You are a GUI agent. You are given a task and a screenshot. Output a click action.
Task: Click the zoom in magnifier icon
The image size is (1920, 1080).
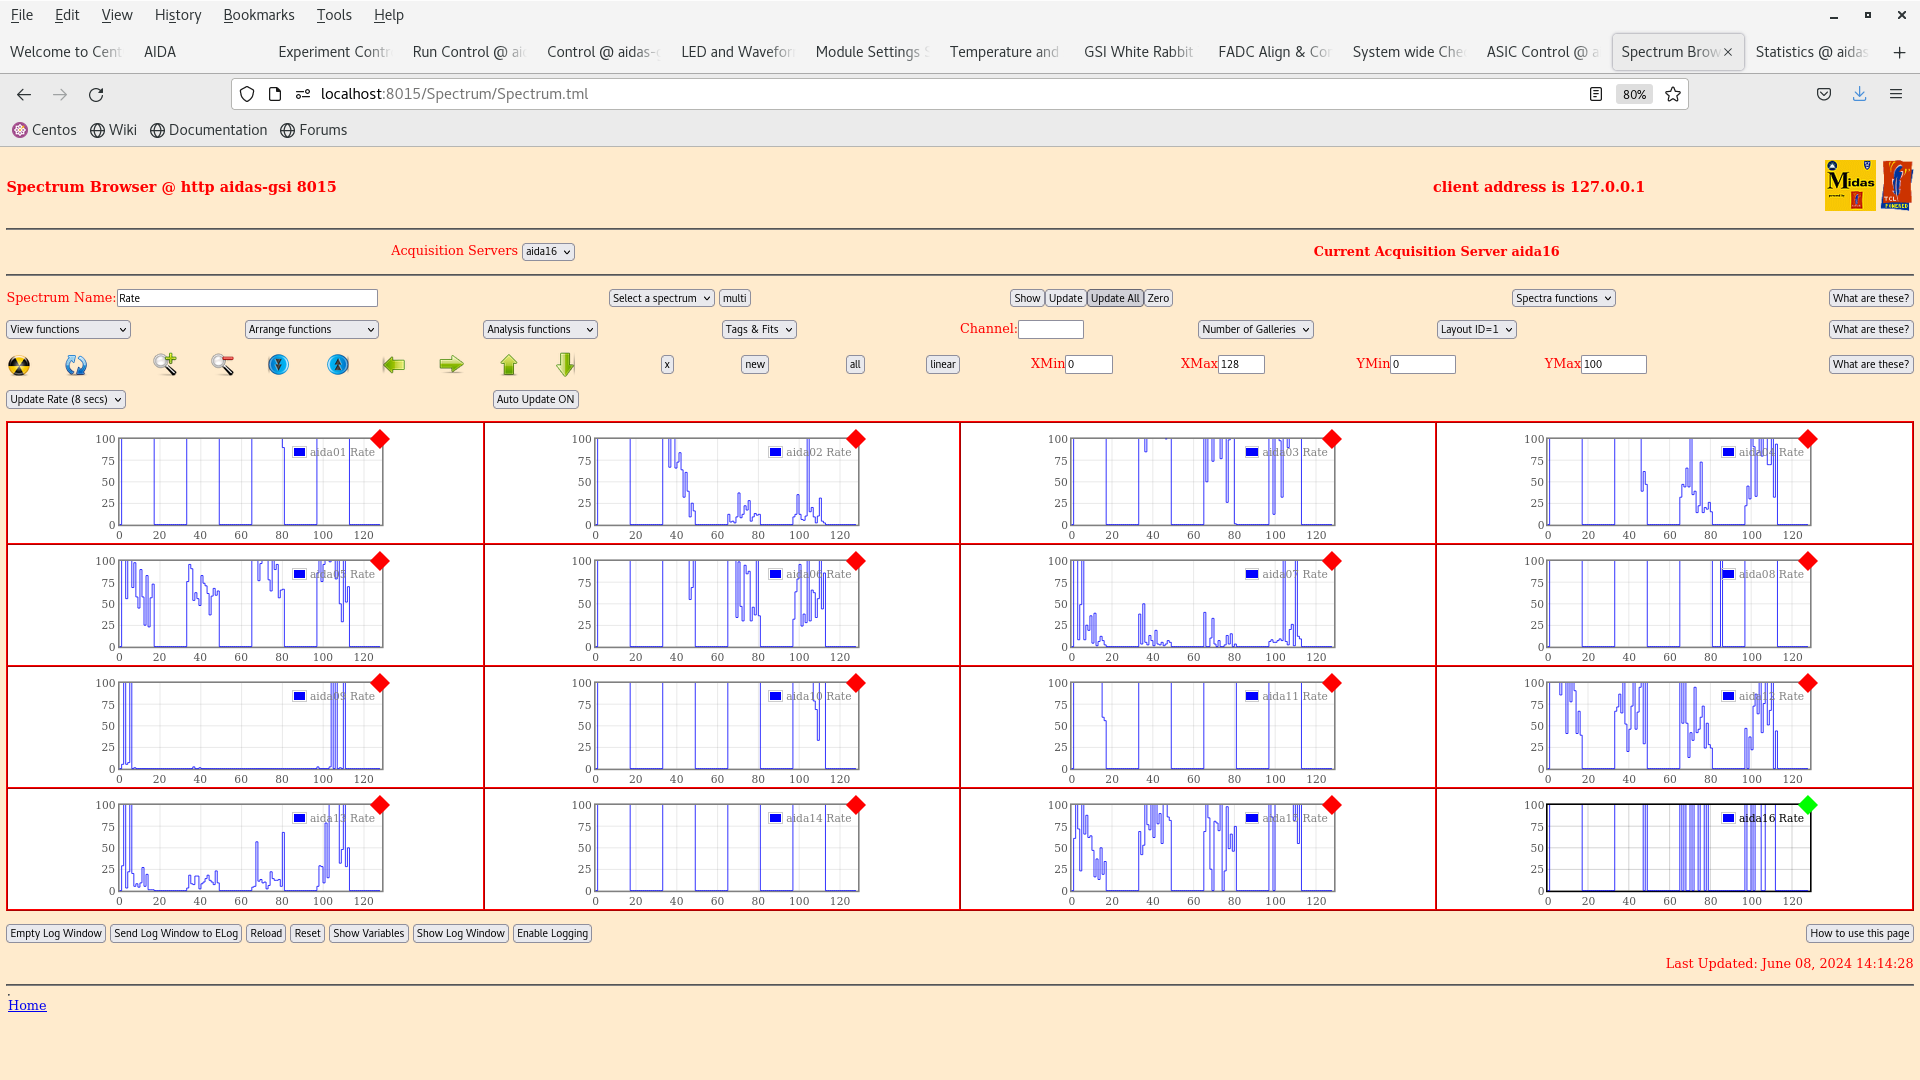tap(165, 364)
